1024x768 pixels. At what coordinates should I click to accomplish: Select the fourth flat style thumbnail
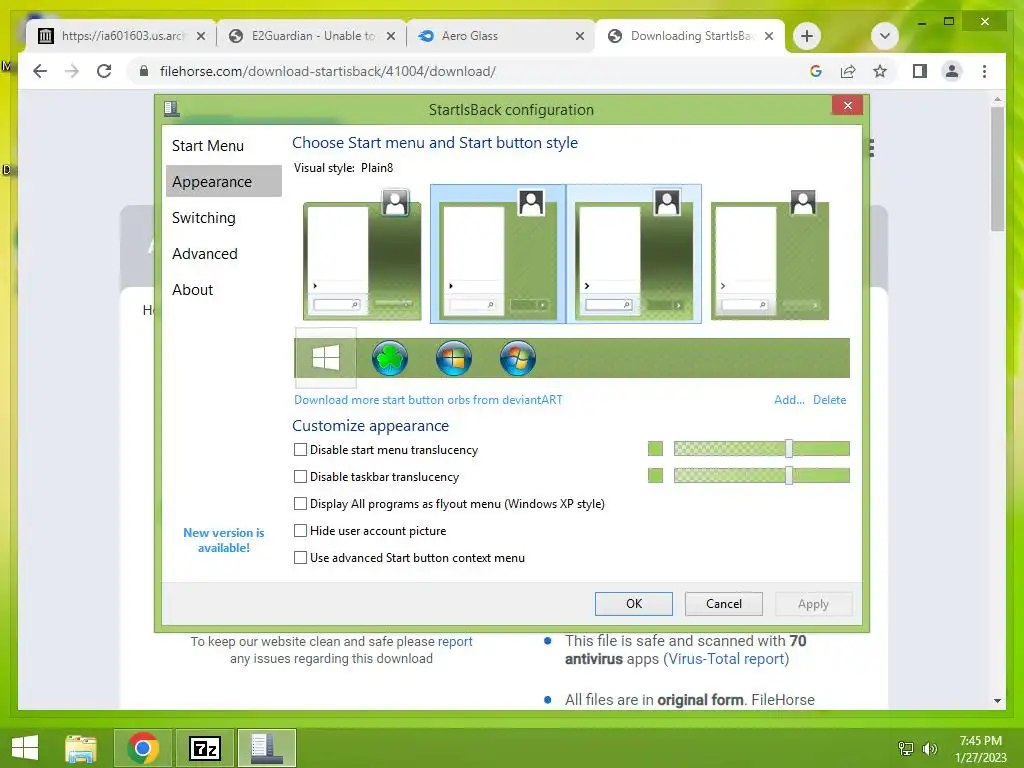point(770,254)
